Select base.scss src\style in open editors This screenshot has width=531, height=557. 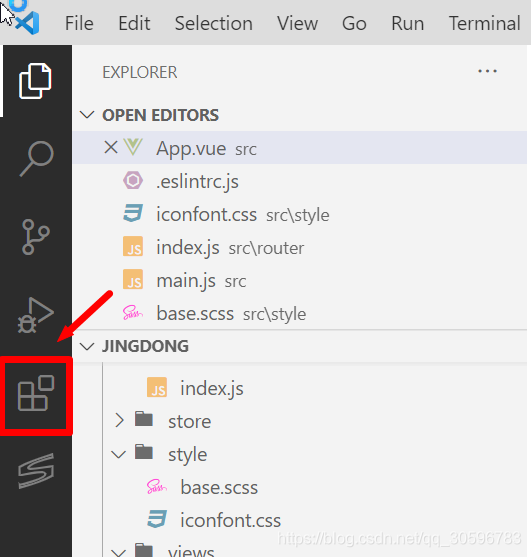[299, 313]
